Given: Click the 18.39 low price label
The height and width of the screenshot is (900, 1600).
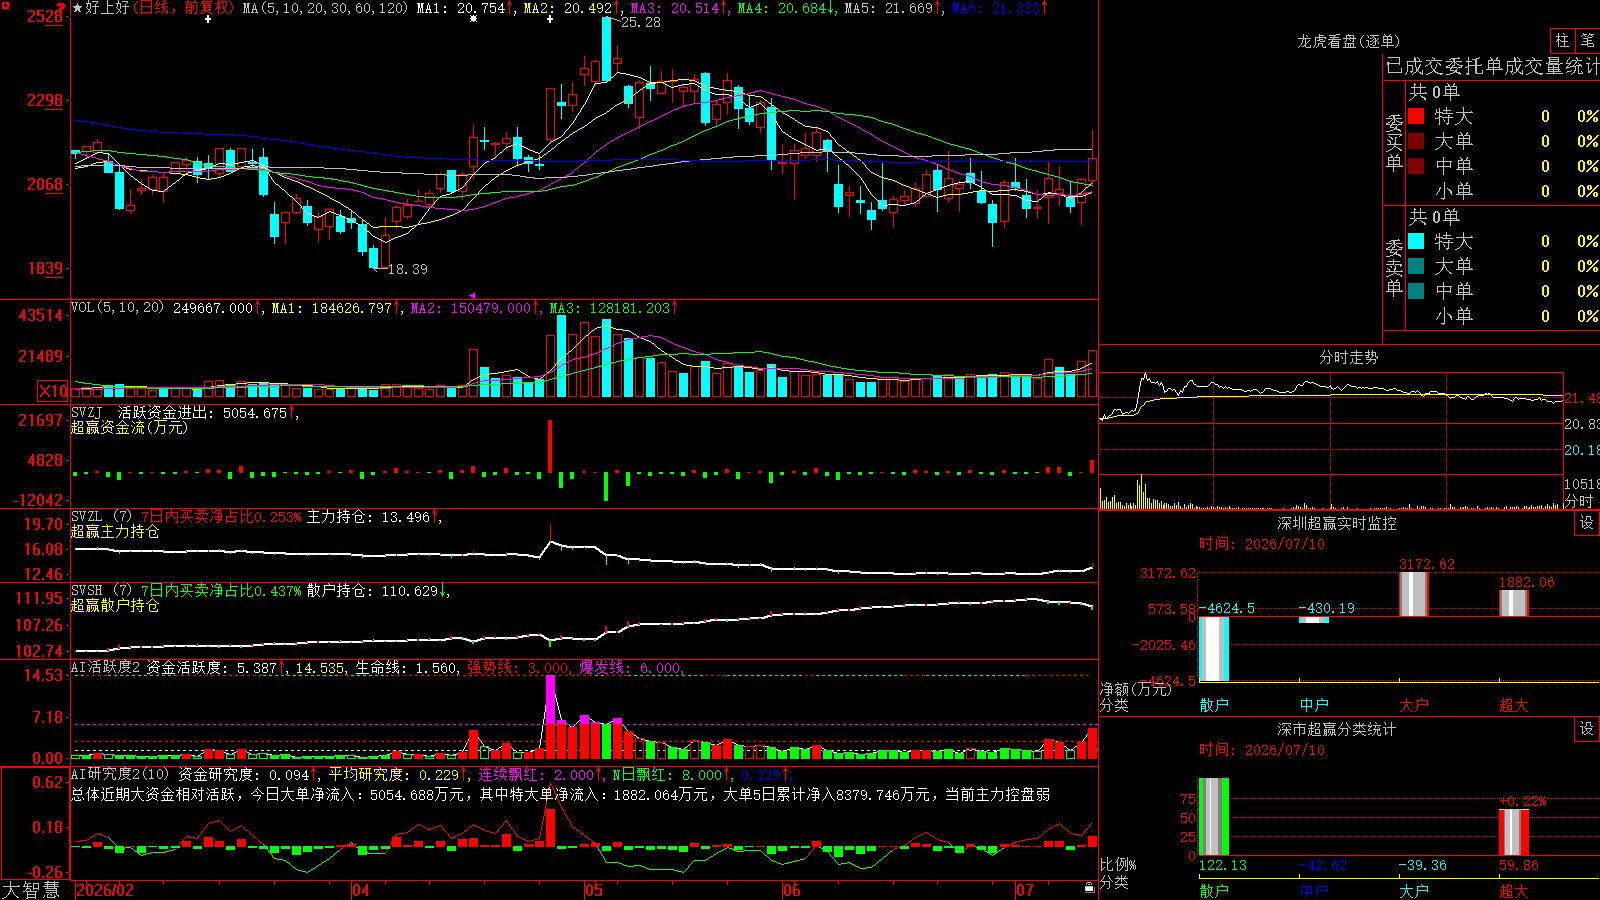Looking at the screenshot, I should pos(408,269).
